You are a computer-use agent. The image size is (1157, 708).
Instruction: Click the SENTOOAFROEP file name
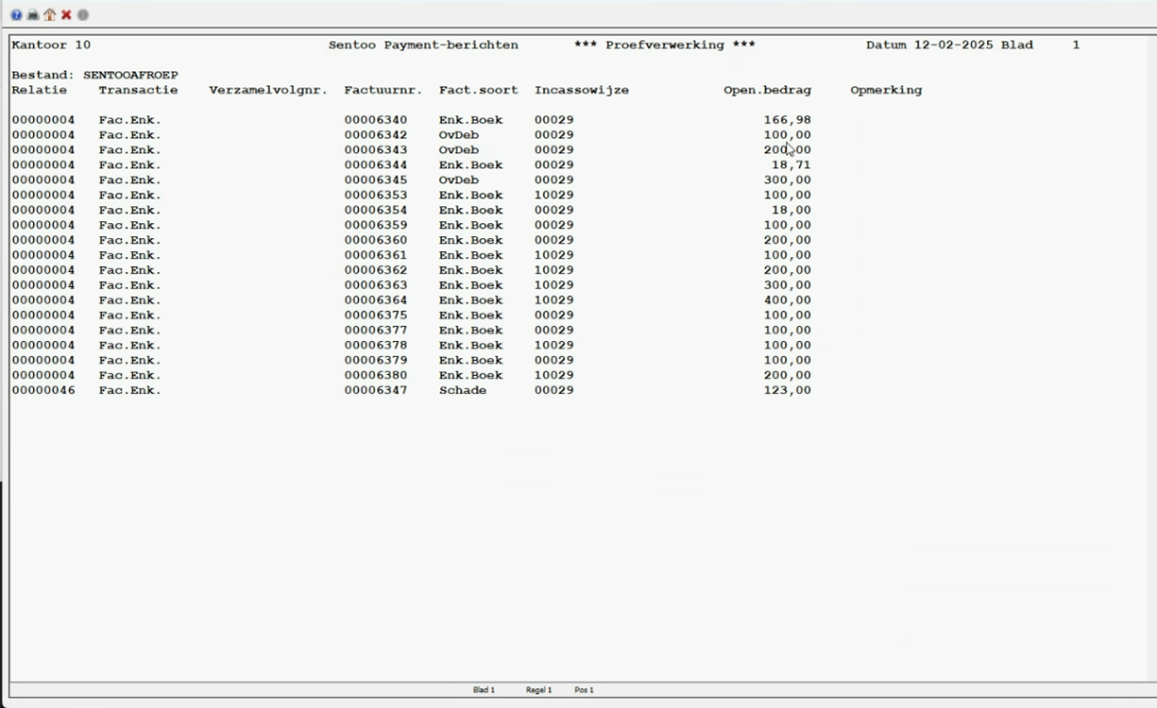coord(130,75)
